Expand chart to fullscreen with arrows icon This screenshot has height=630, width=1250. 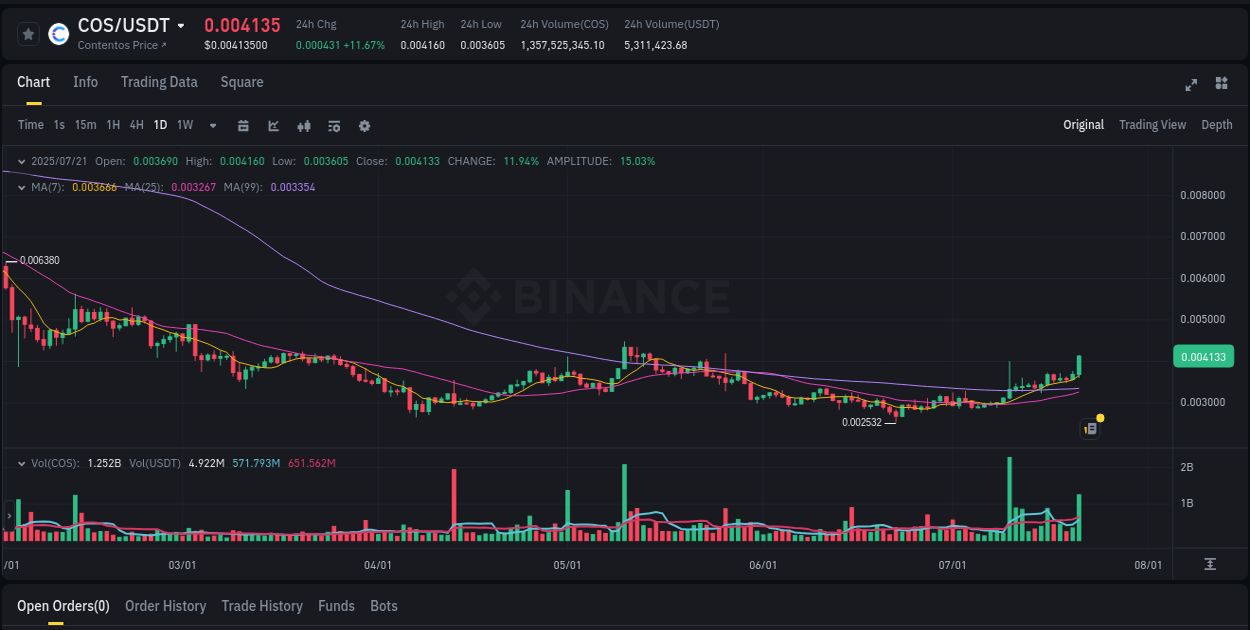point(1190,85)
